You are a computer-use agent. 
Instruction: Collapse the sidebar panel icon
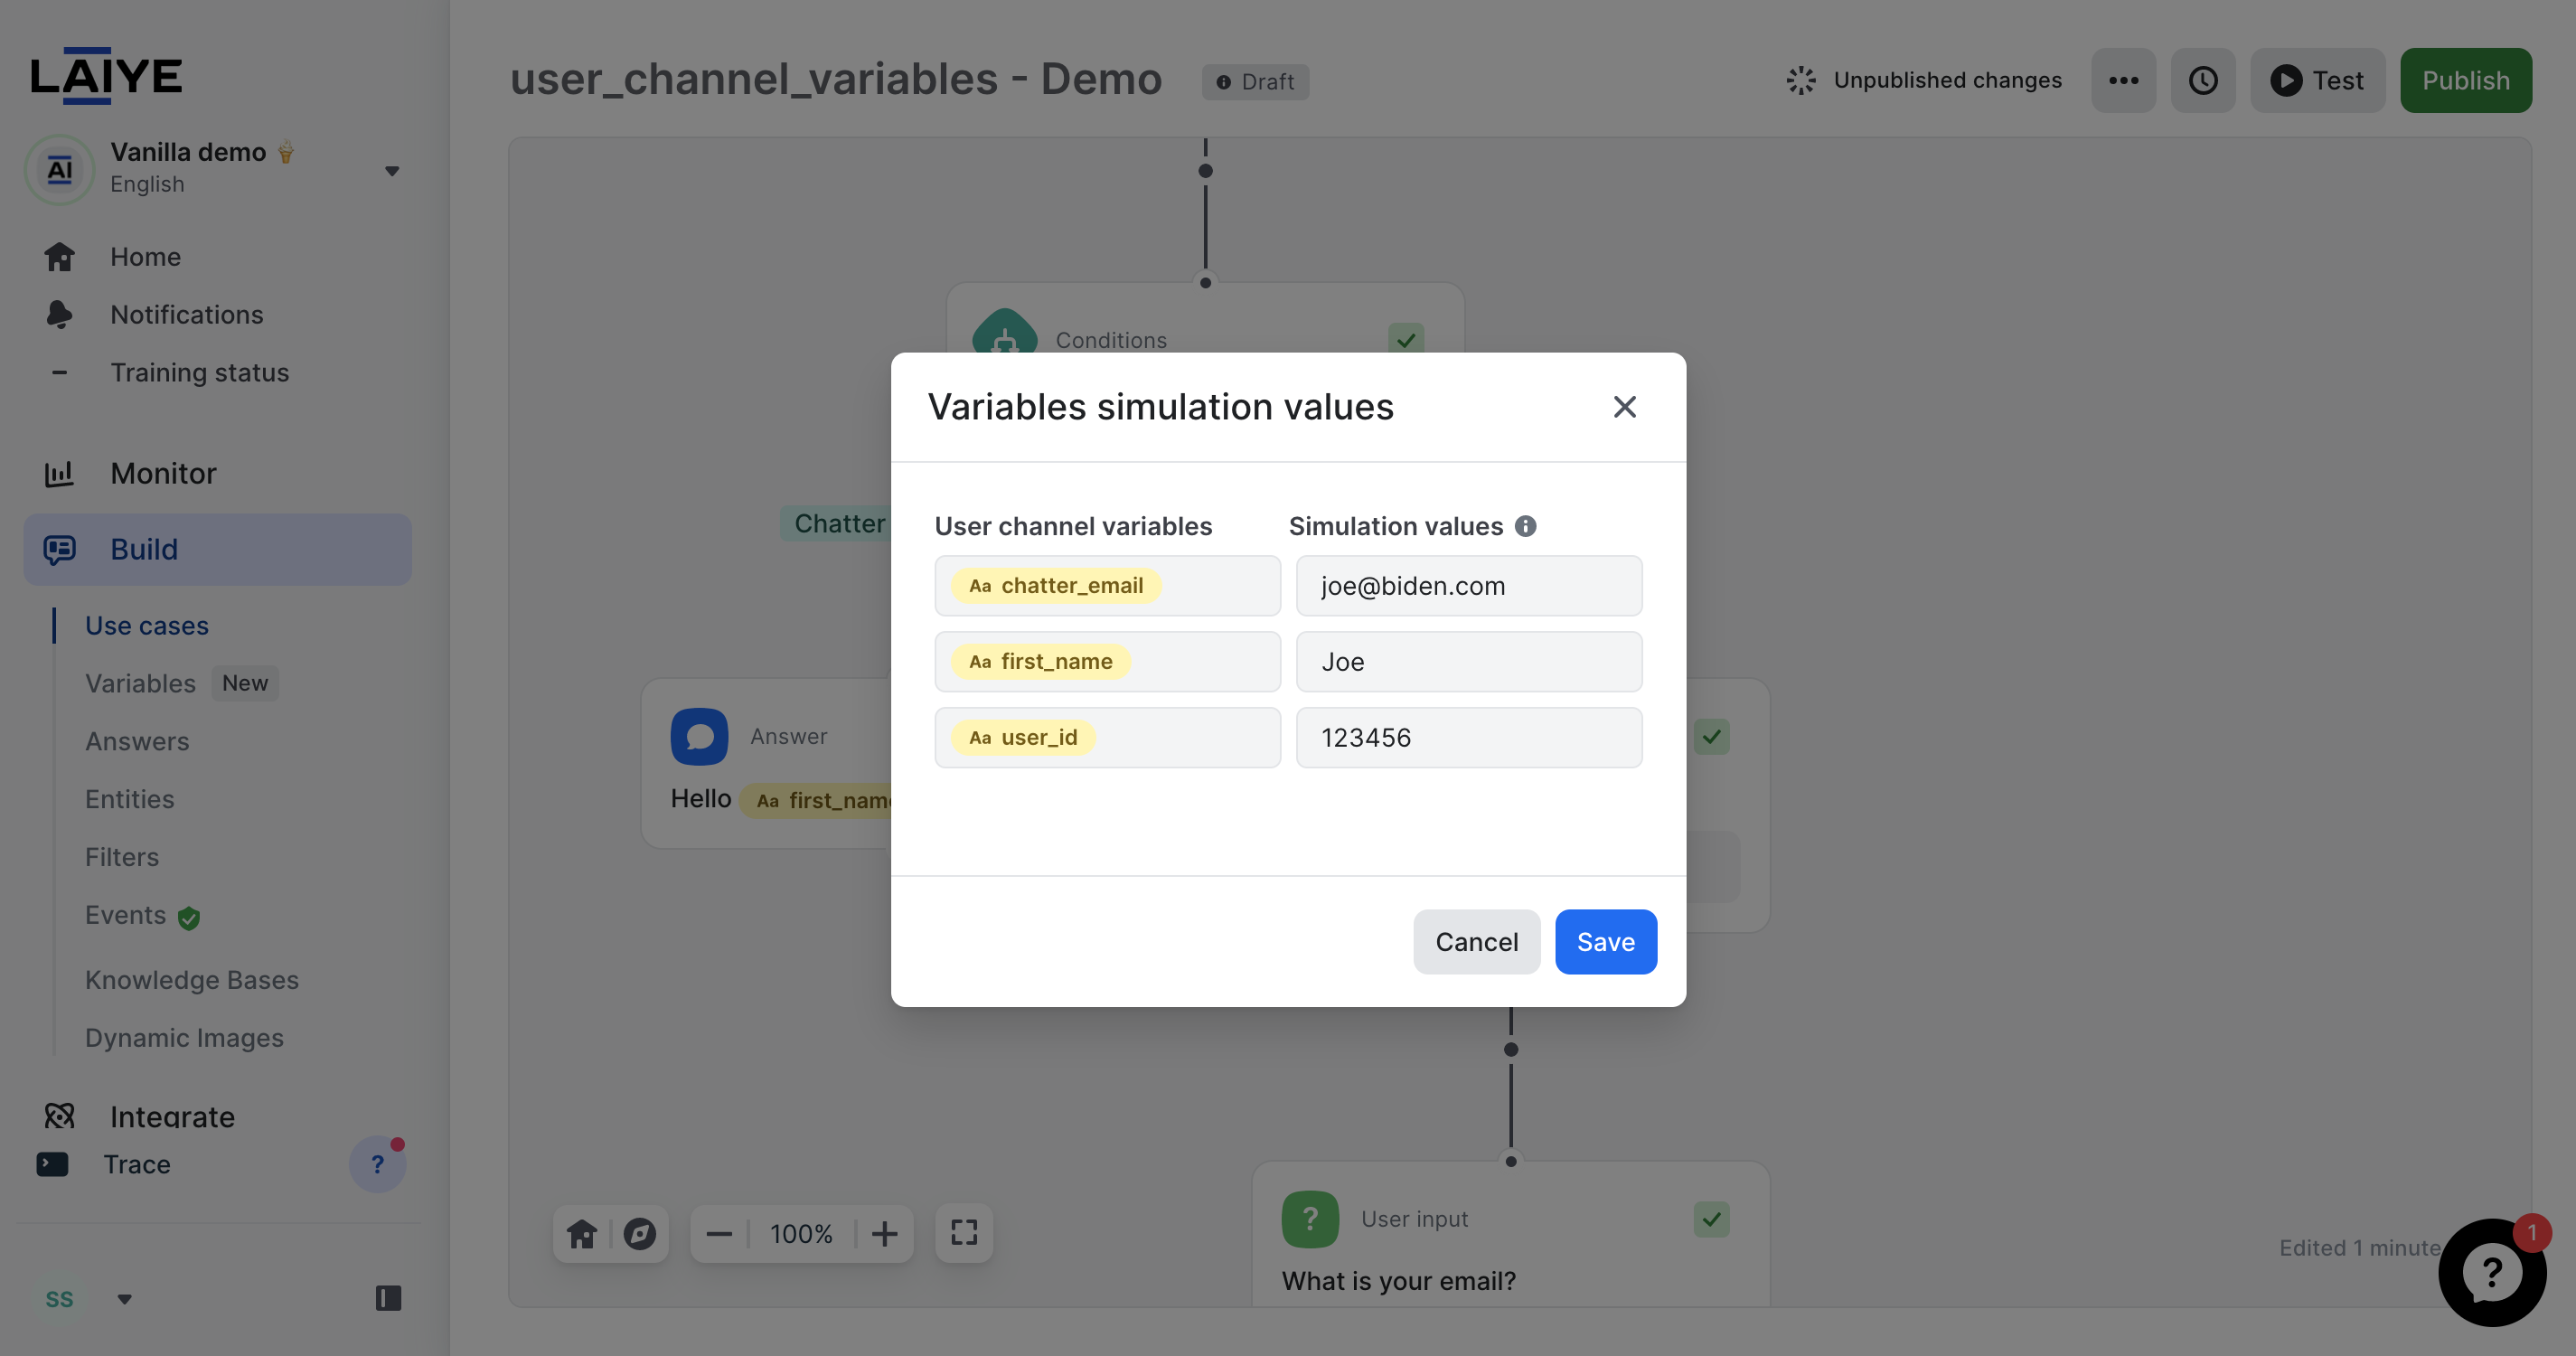[388, 1298]
